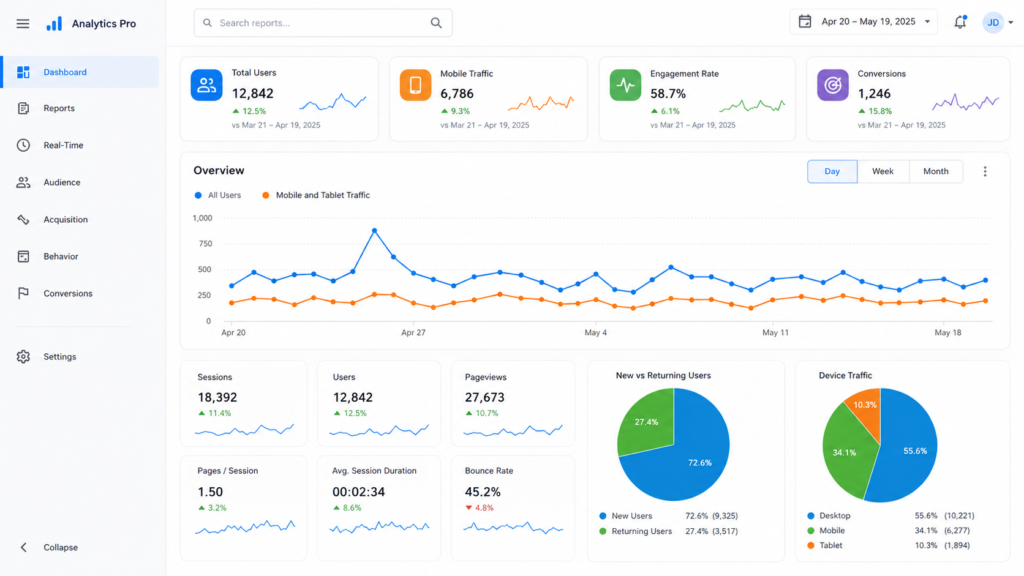Viewport: 1024px width, 576px height.
Task: Open Avg. Session Duration card
Action: coord(379,508)
